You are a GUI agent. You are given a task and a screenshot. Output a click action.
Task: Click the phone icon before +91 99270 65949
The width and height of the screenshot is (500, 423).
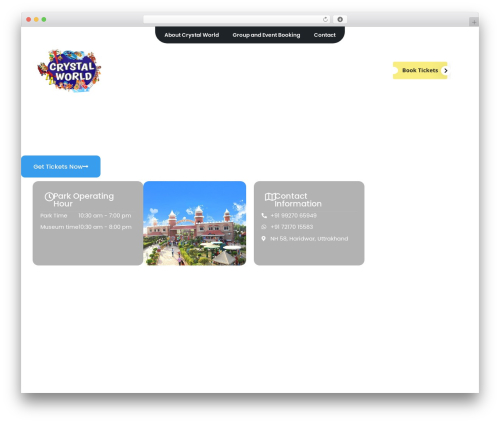pyautogui.click(x=264, y=216)
